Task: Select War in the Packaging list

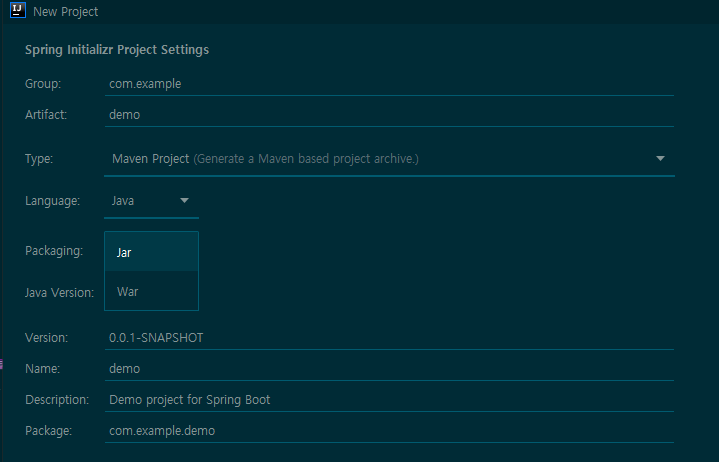Action: [151, 292]
